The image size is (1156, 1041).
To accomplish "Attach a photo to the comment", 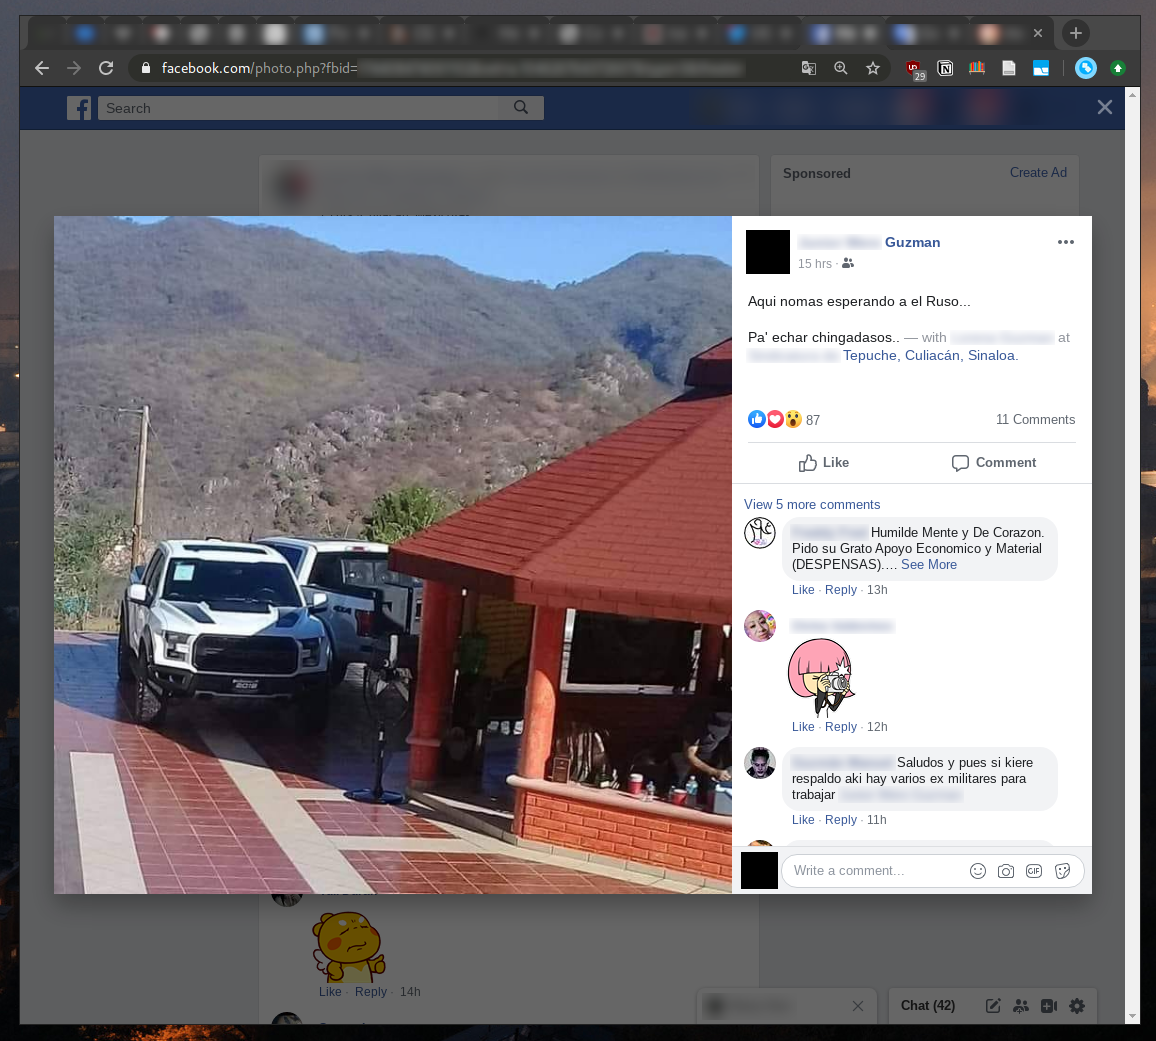I will click(1006, 871).
